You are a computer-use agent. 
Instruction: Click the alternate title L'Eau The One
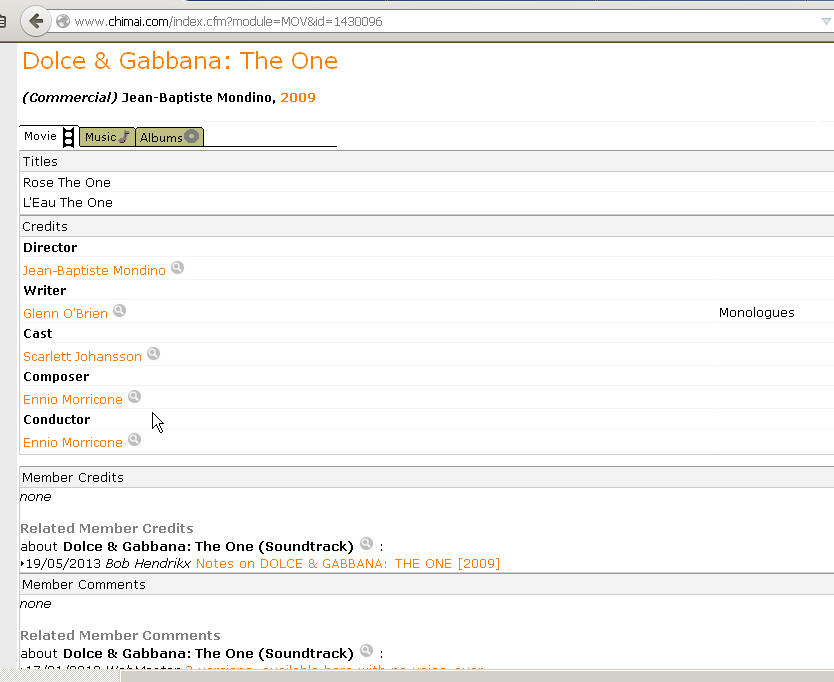[x=68, y=203]
